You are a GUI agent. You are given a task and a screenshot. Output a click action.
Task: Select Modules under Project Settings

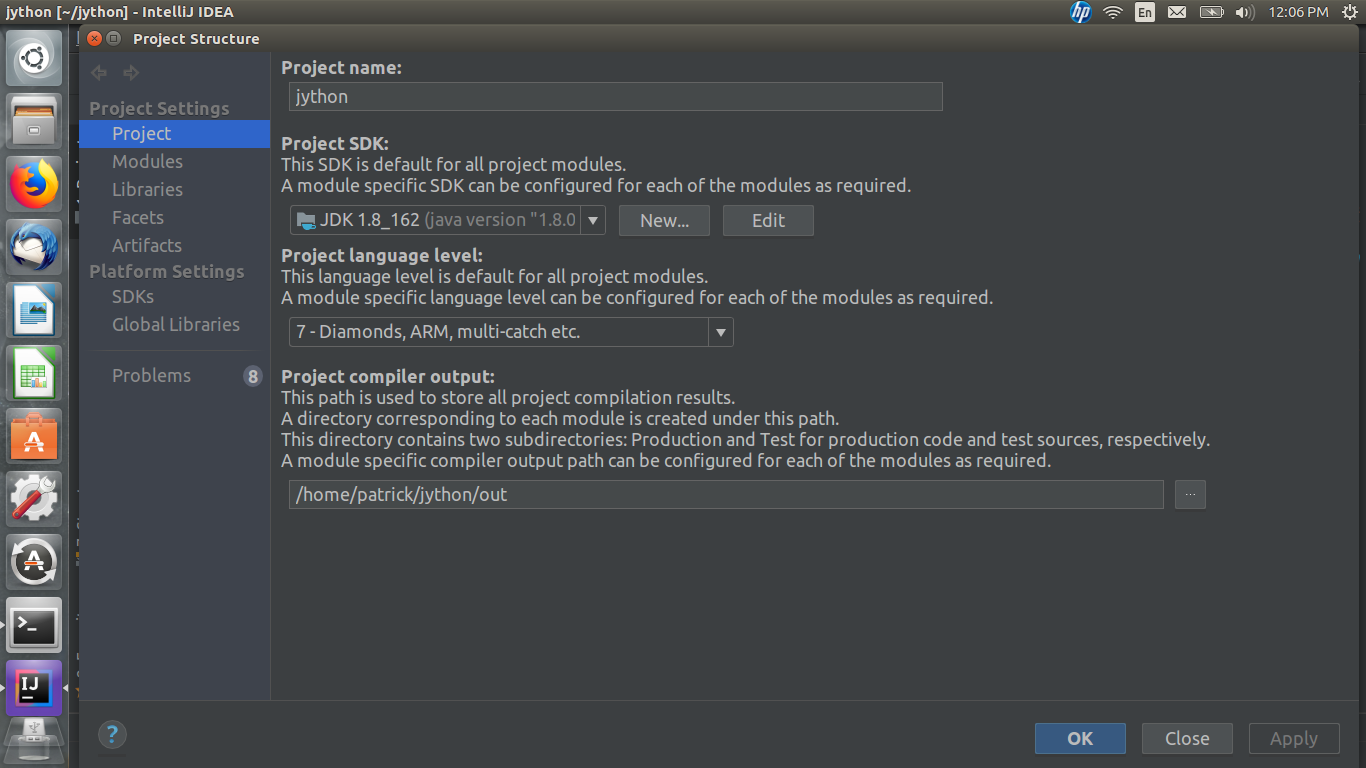[147, 161]
